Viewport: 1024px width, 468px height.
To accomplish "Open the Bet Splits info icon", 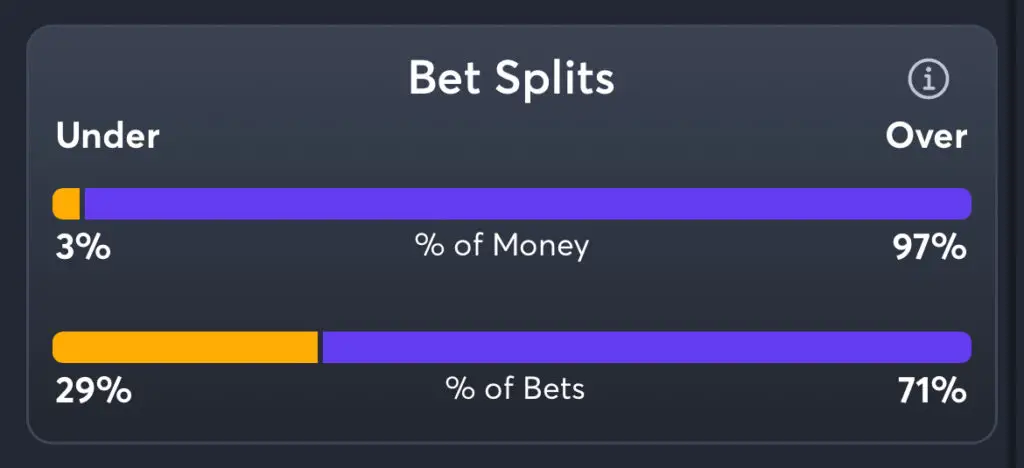I will click(928, 80).
